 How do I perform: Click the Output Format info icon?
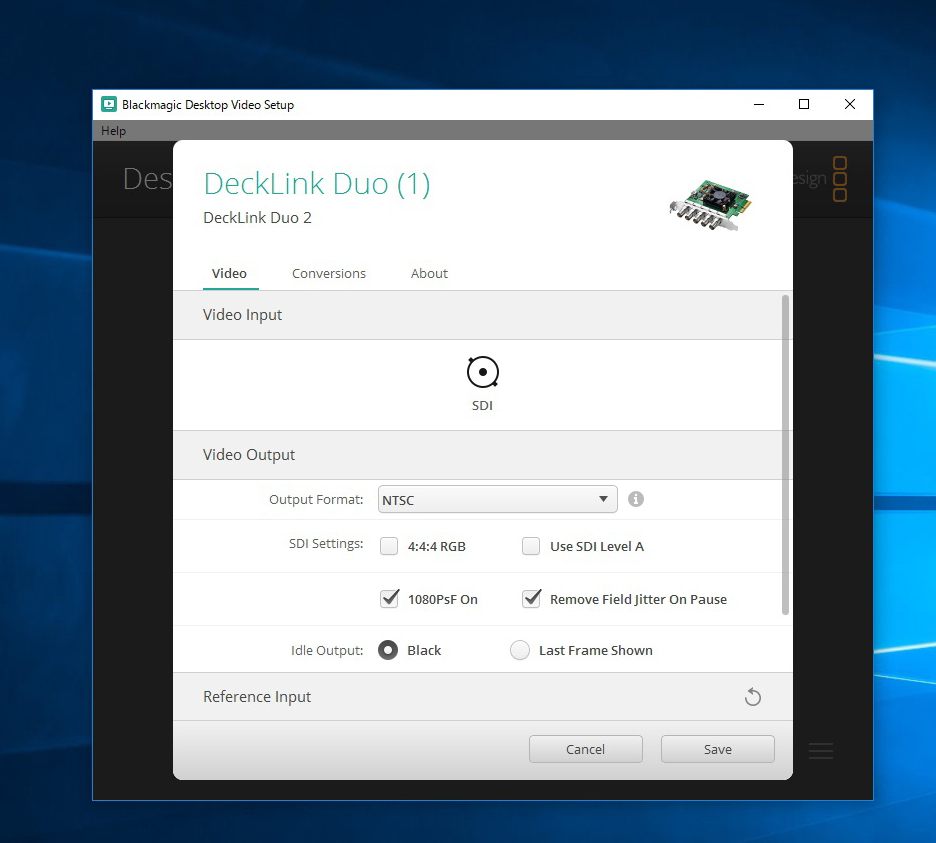point(636,499)
